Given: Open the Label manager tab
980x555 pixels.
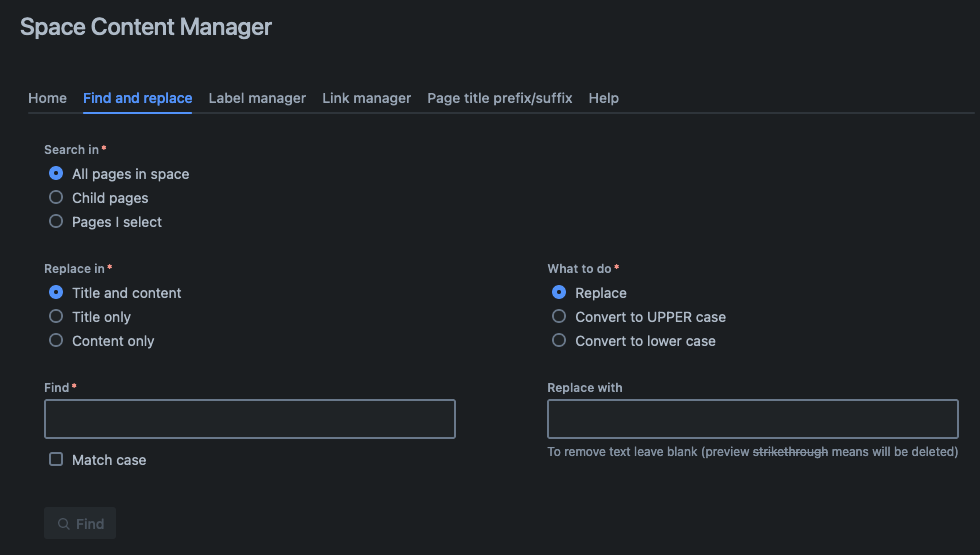Looking at the screenshot, I should point(257,98).
